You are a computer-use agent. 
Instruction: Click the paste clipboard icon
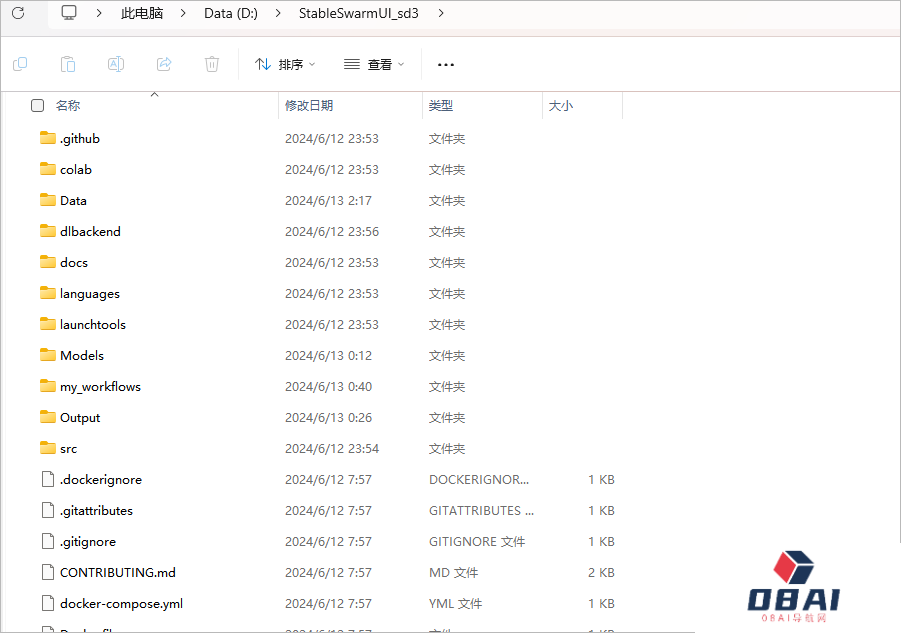pos(68,64)
